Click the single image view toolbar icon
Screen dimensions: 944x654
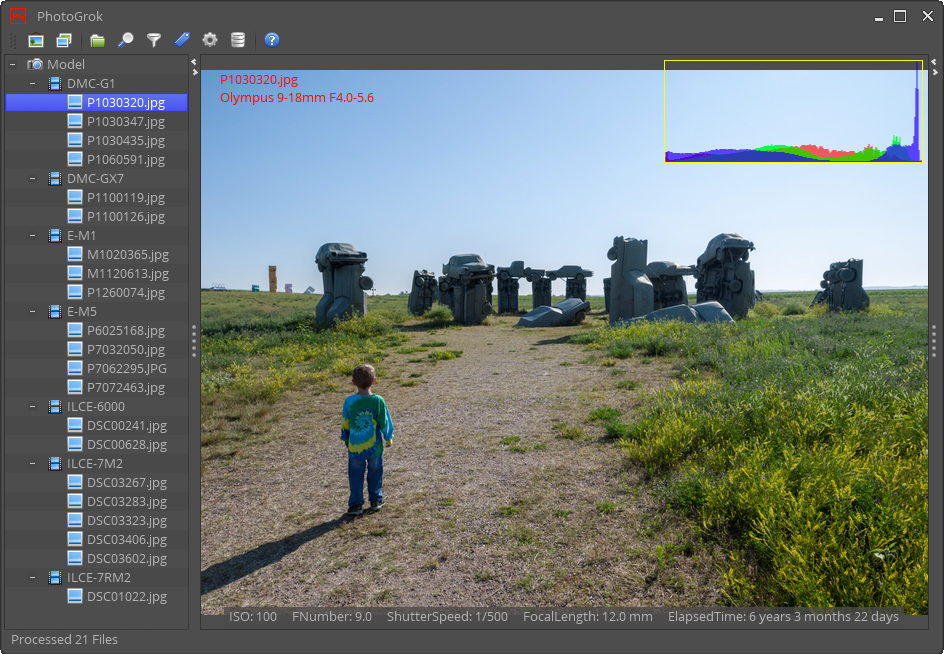36,40
